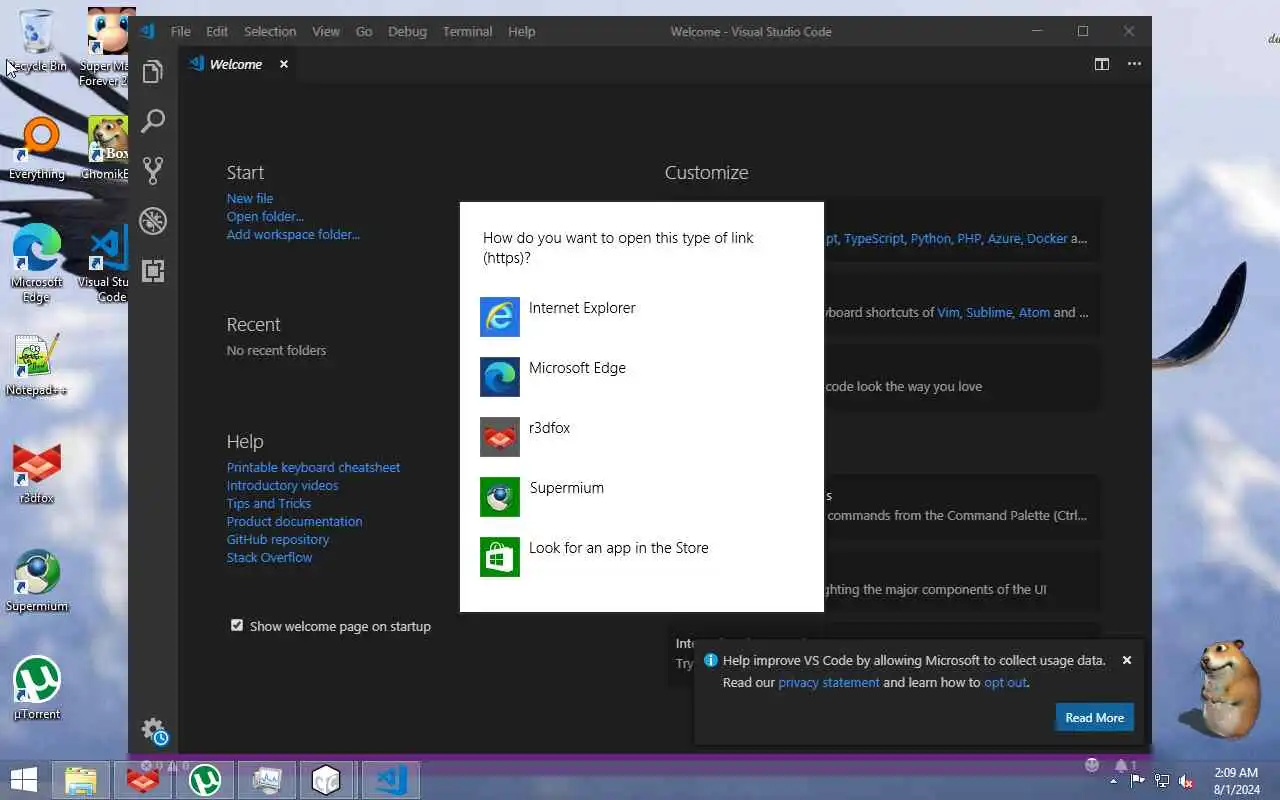The width and height of the screenshot is (1280, 800).
Task: Click the Docker link
Action: 1047,238
